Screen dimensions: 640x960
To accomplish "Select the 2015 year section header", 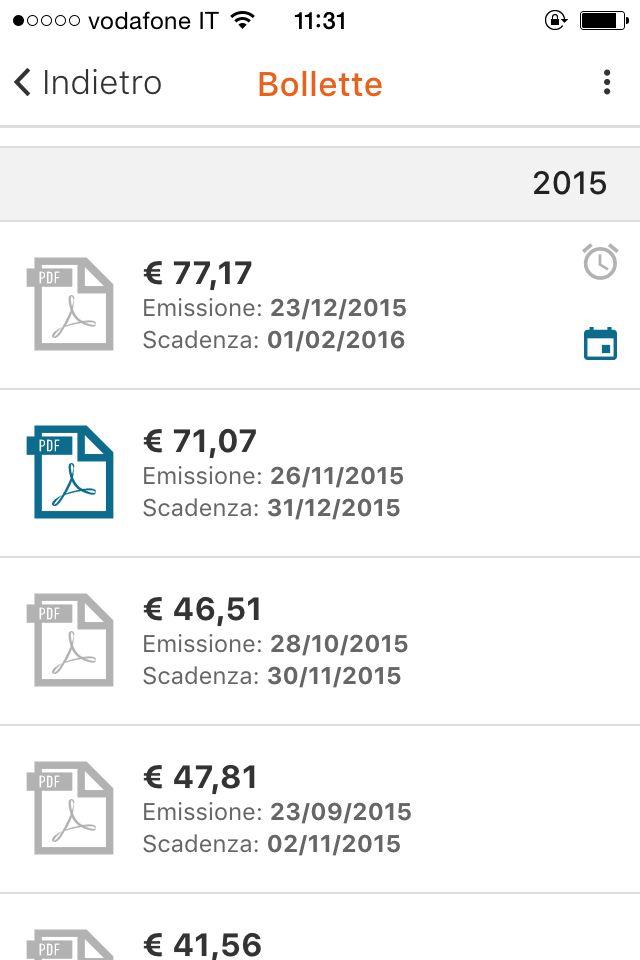I will (569, 183).
